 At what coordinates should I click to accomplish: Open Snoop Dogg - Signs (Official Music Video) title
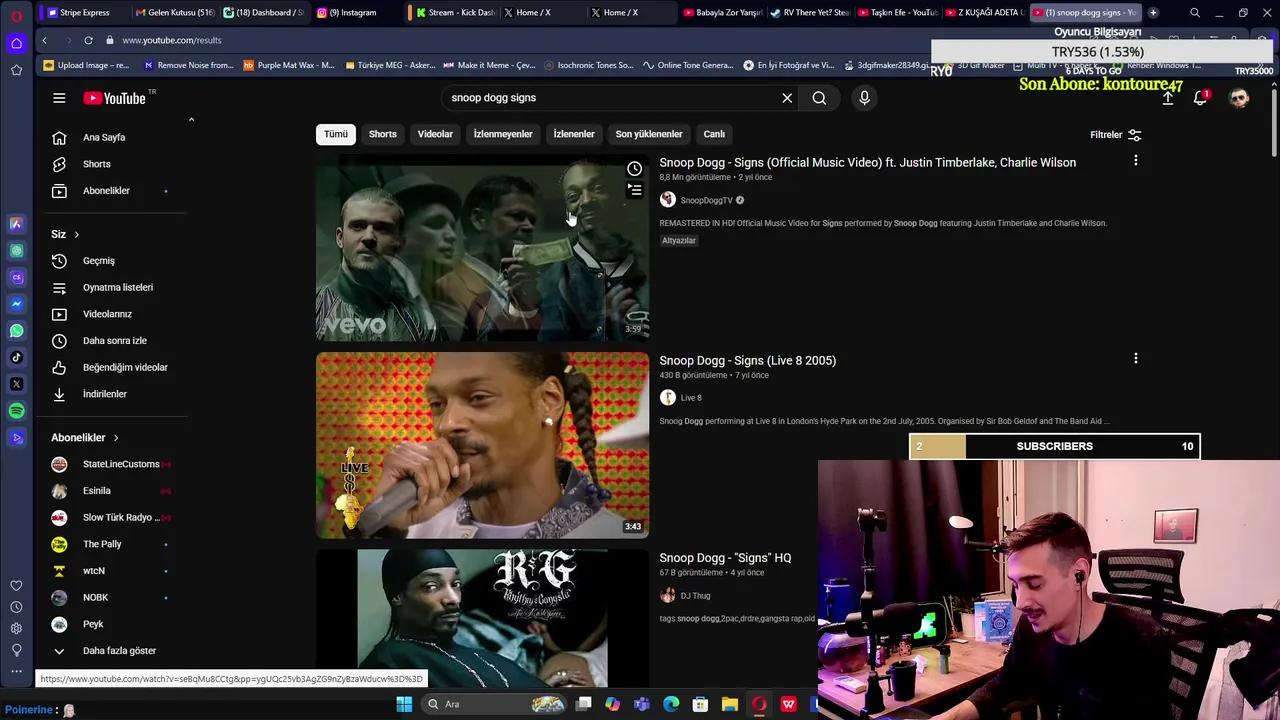[x=867, y=162]
